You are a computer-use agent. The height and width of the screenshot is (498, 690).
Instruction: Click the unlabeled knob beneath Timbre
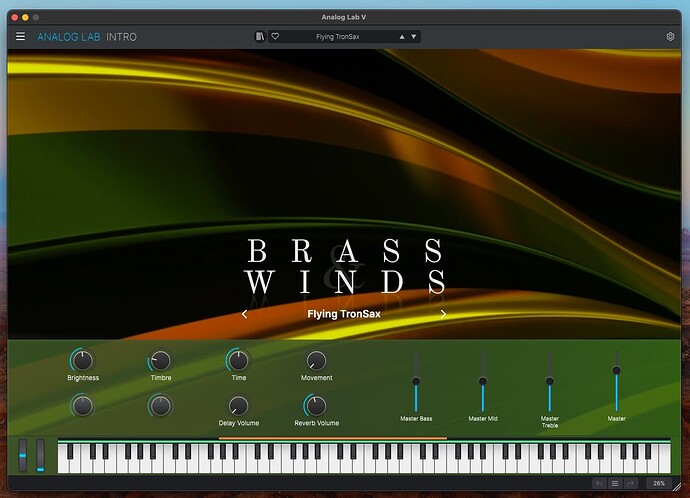161,406
